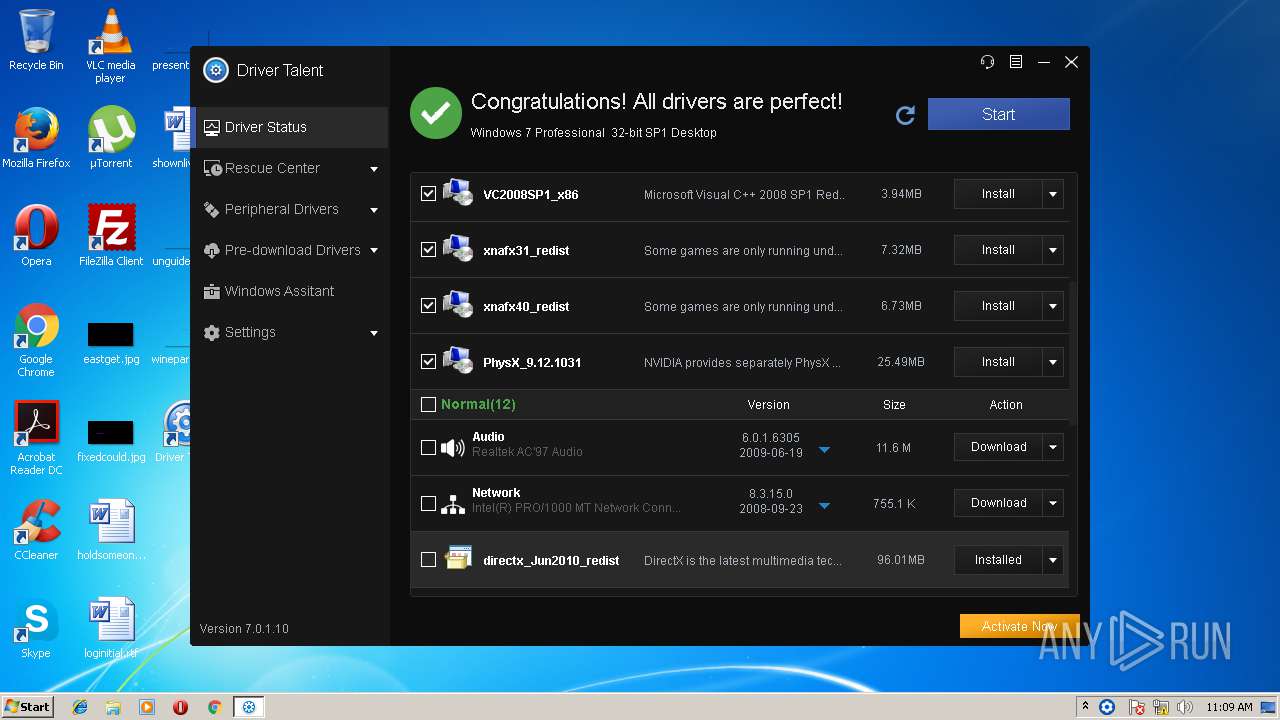Expand Install options for PhysX_9.12.1031

[x=1053, y=362]
